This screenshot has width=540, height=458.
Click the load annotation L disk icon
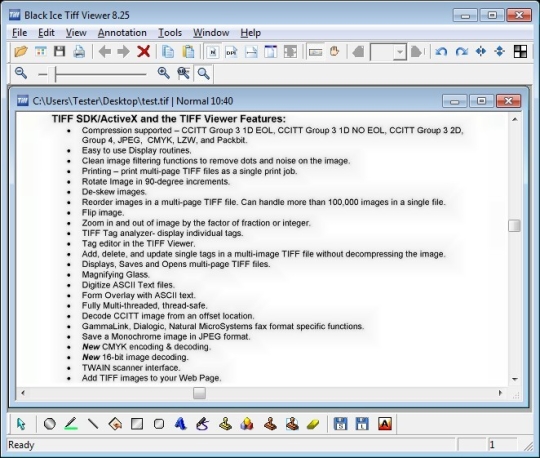pyautogui.click(x=362, y=424)
